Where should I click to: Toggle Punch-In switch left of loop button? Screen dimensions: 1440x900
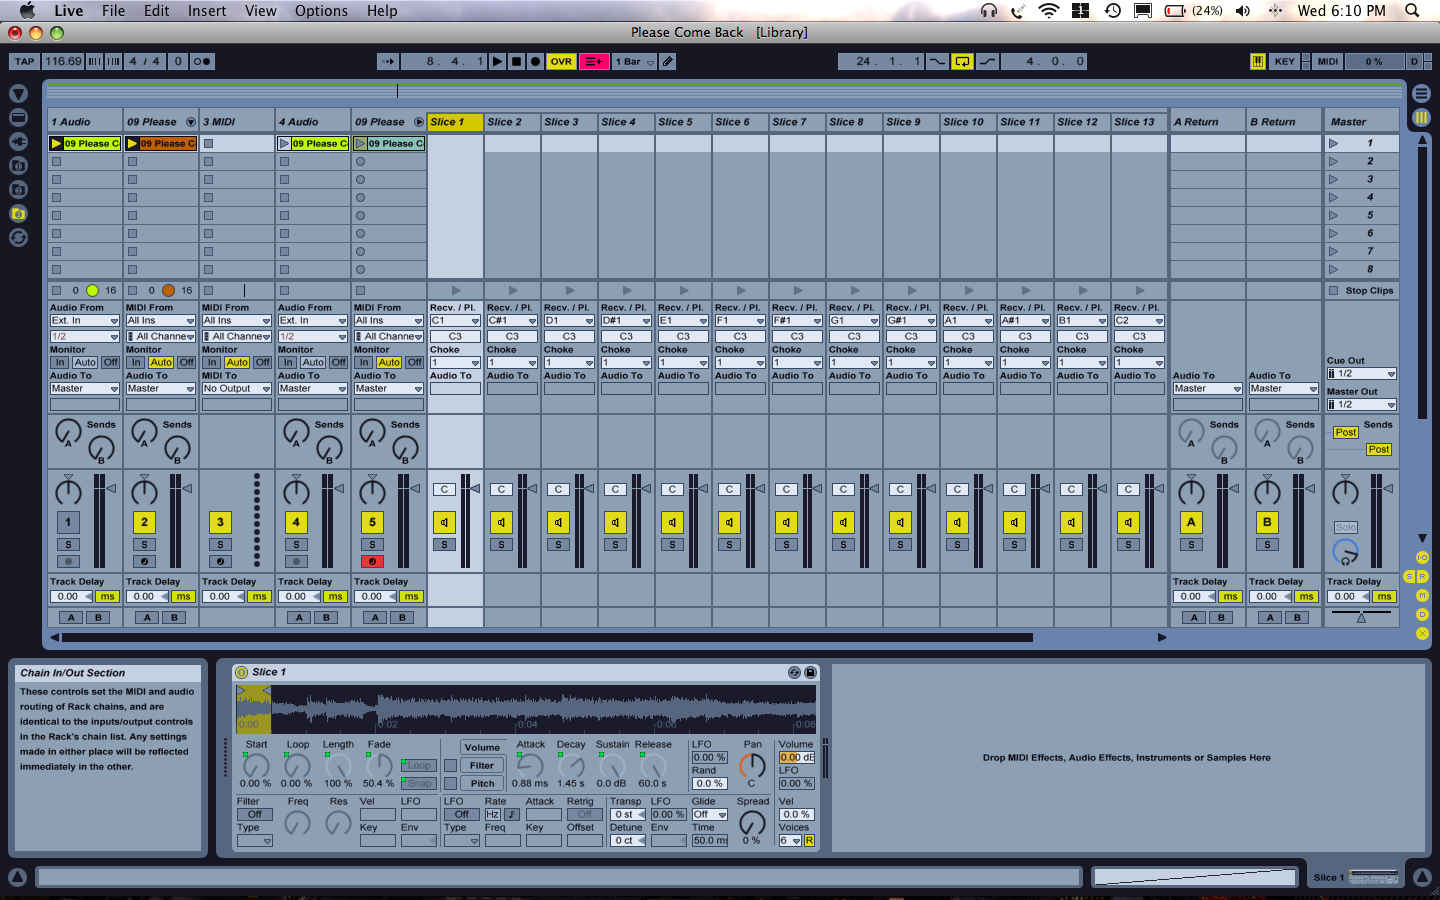point(937,61)
